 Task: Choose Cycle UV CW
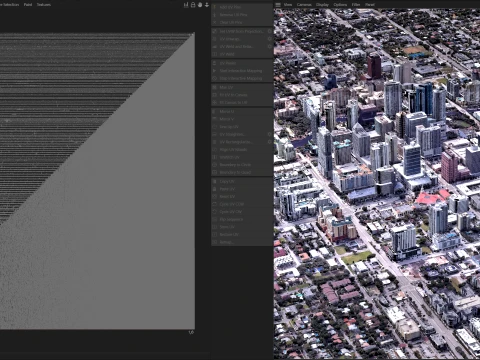tap(242, 212)
